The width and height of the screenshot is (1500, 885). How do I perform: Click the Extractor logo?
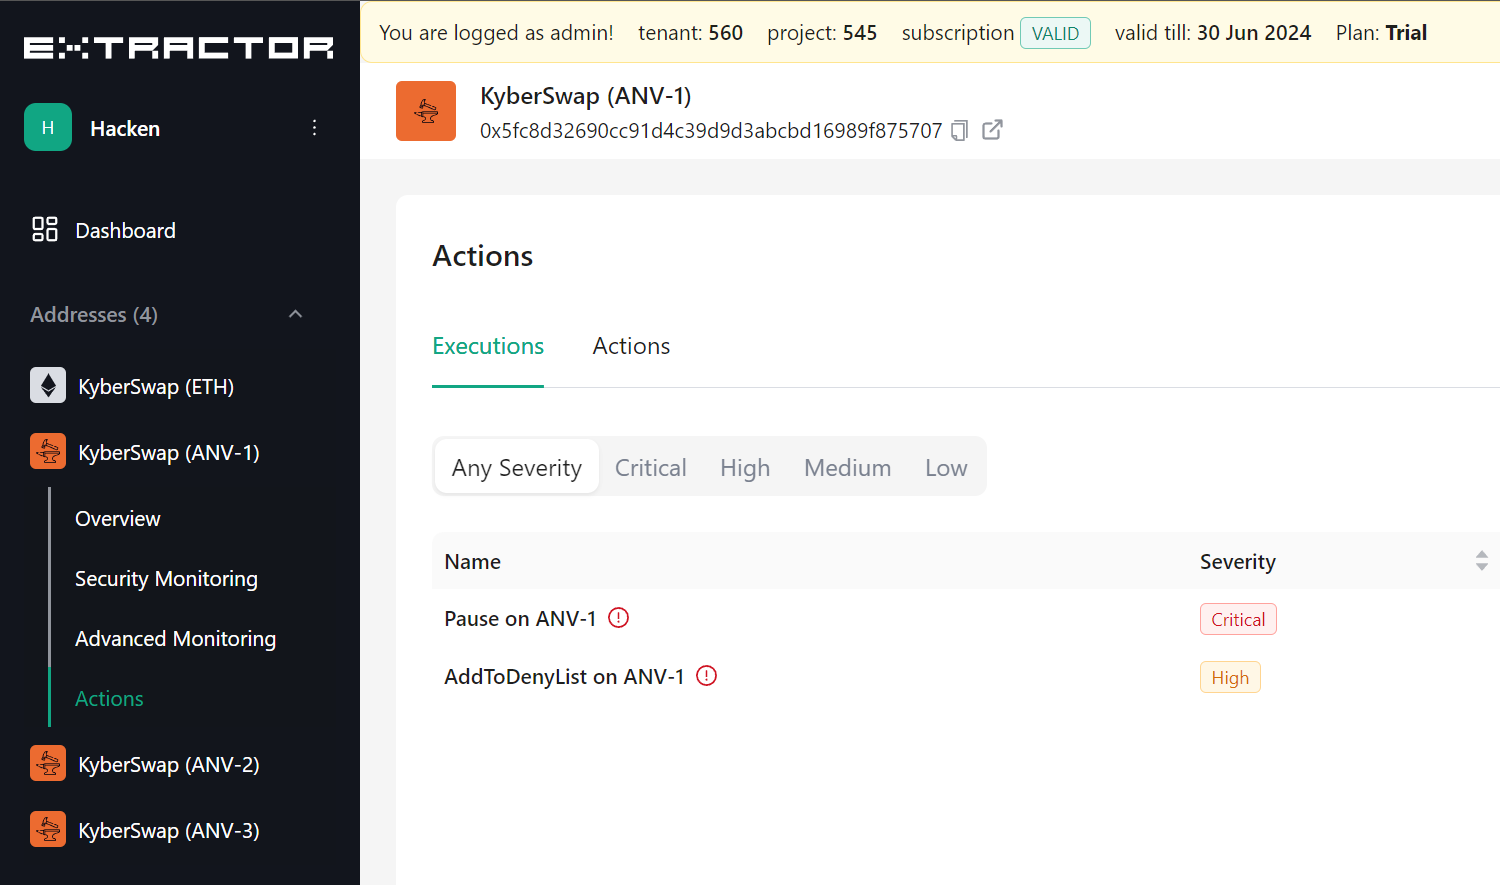click(179, 48)
